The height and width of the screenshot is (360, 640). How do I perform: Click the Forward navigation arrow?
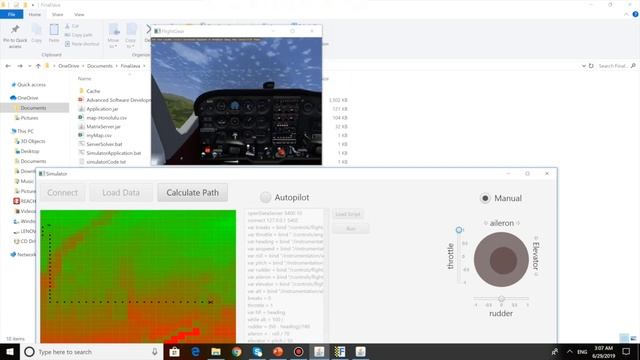pyautogui.click(x=20, y=66)
